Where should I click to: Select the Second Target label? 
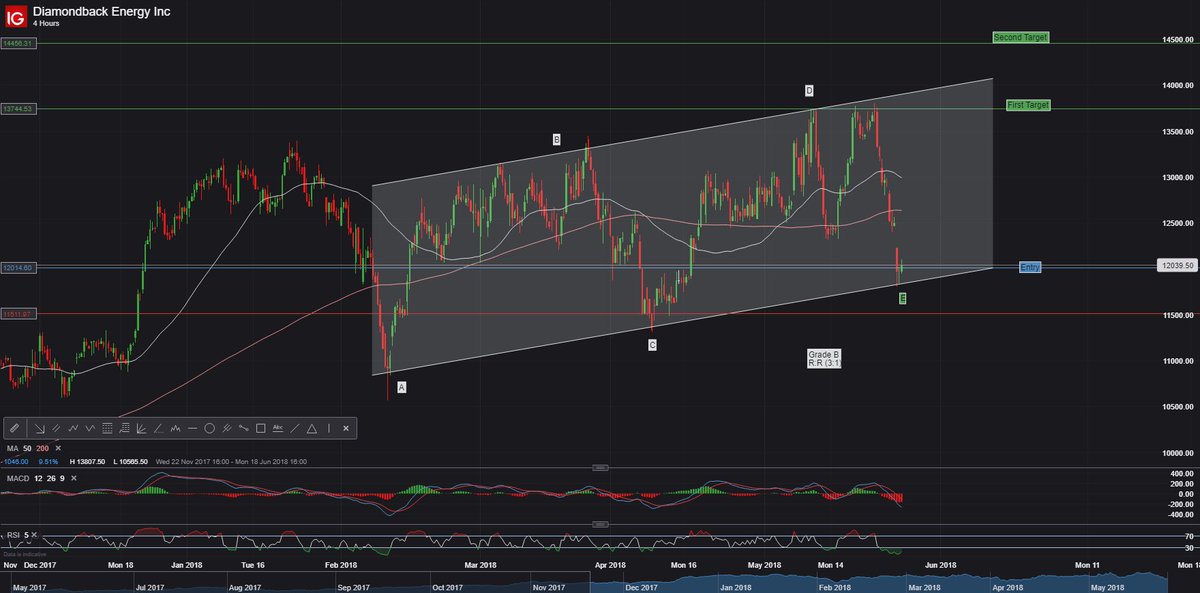(x=1021, y=37)
